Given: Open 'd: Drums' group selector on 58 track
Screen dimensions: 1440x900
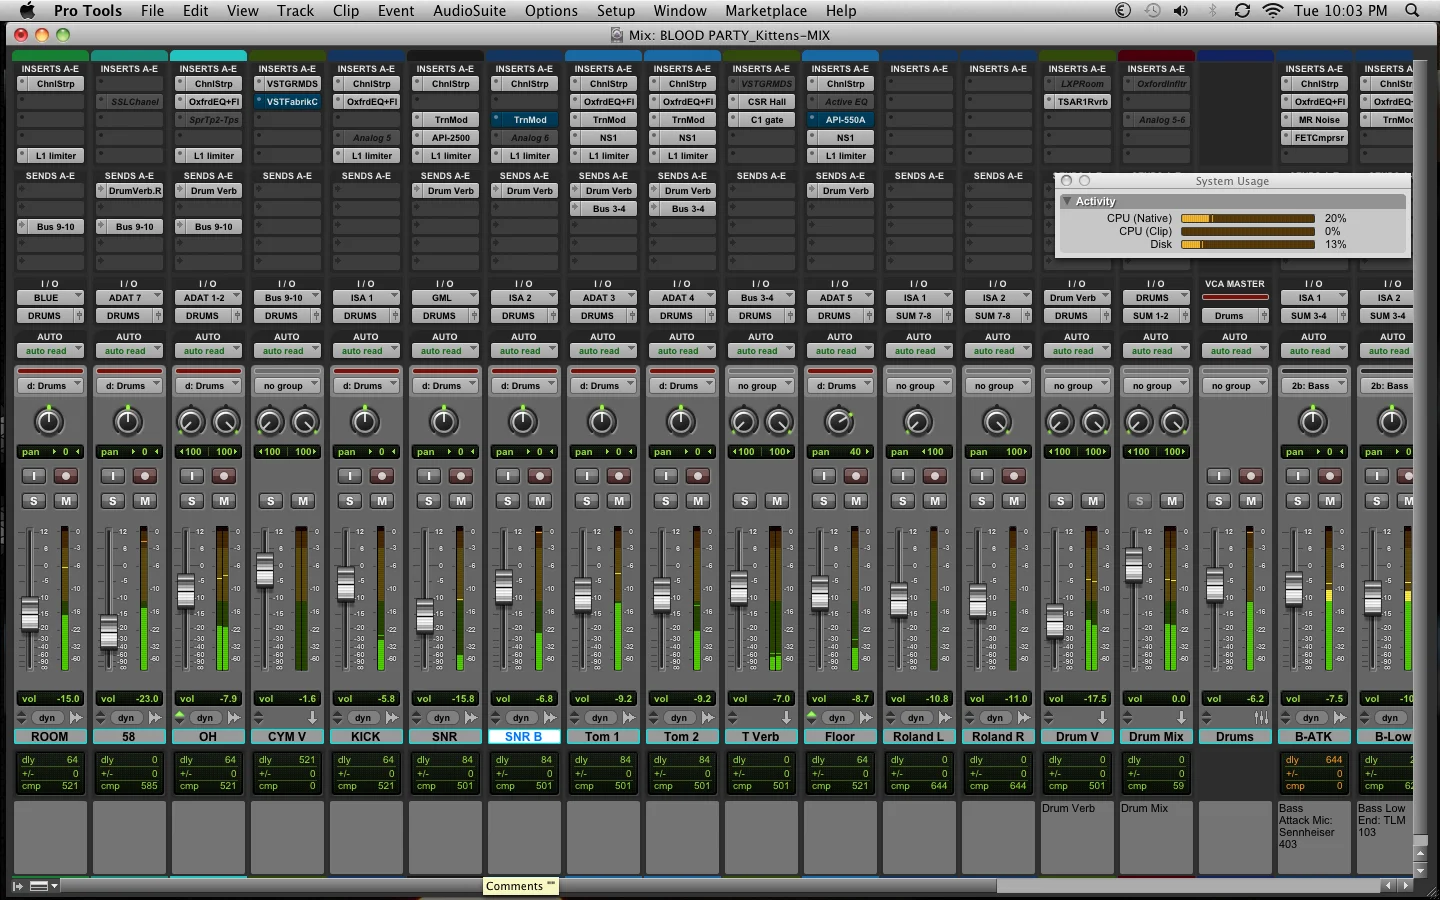Looking at the screenshot, I should point(128,386).
